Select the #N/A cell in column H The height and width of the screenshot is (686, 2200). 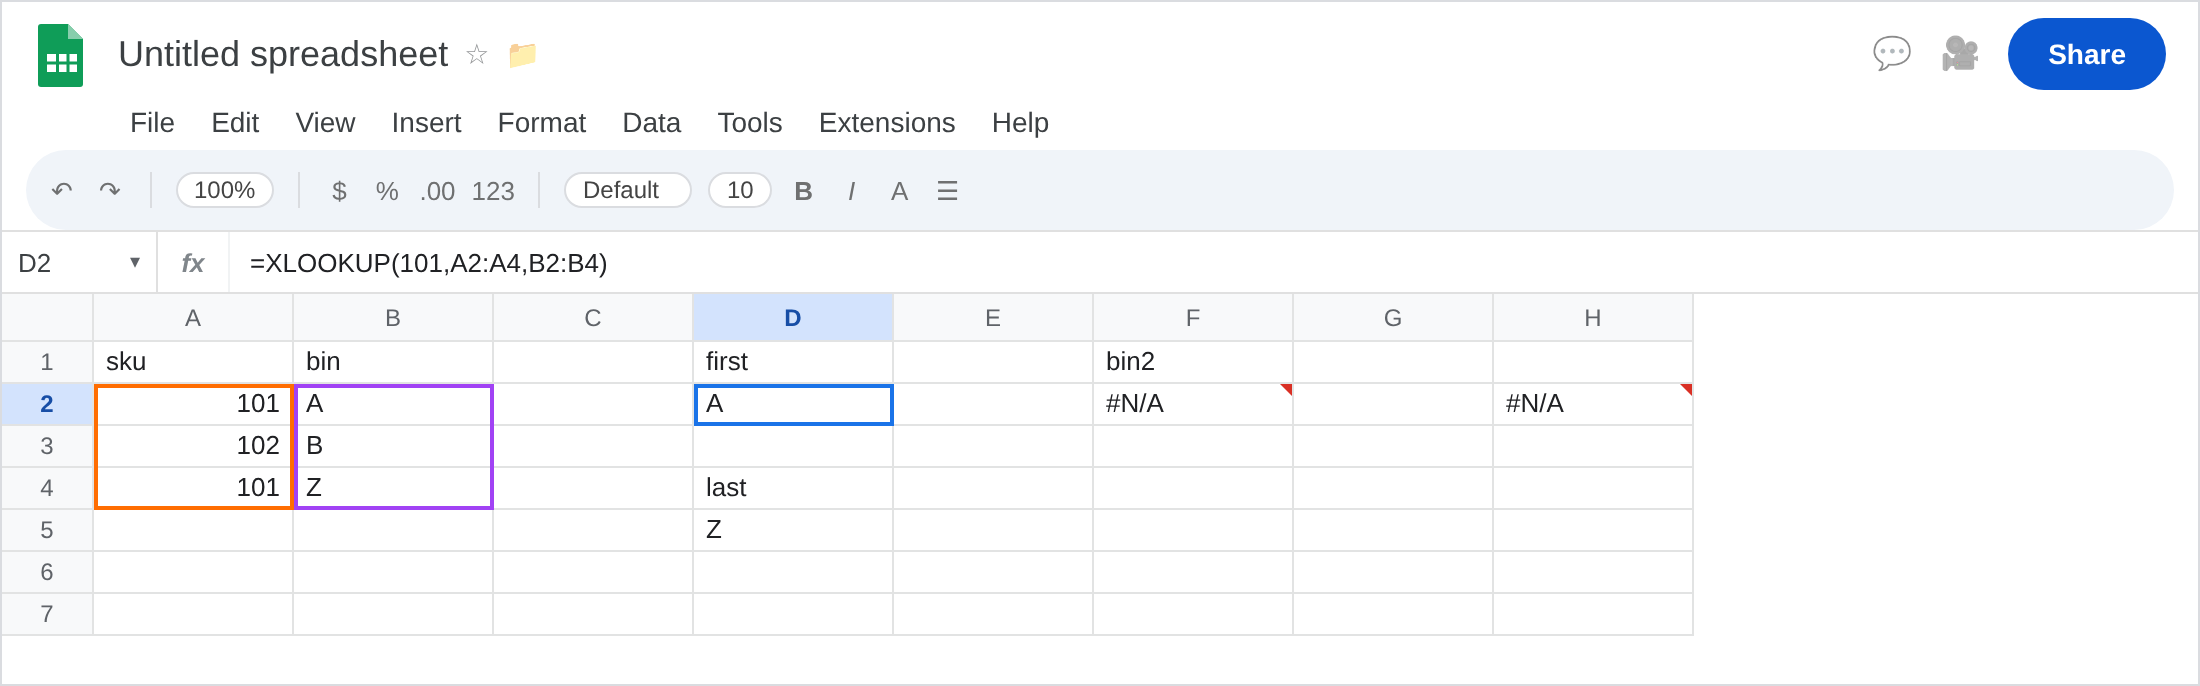click(1593, 404)
